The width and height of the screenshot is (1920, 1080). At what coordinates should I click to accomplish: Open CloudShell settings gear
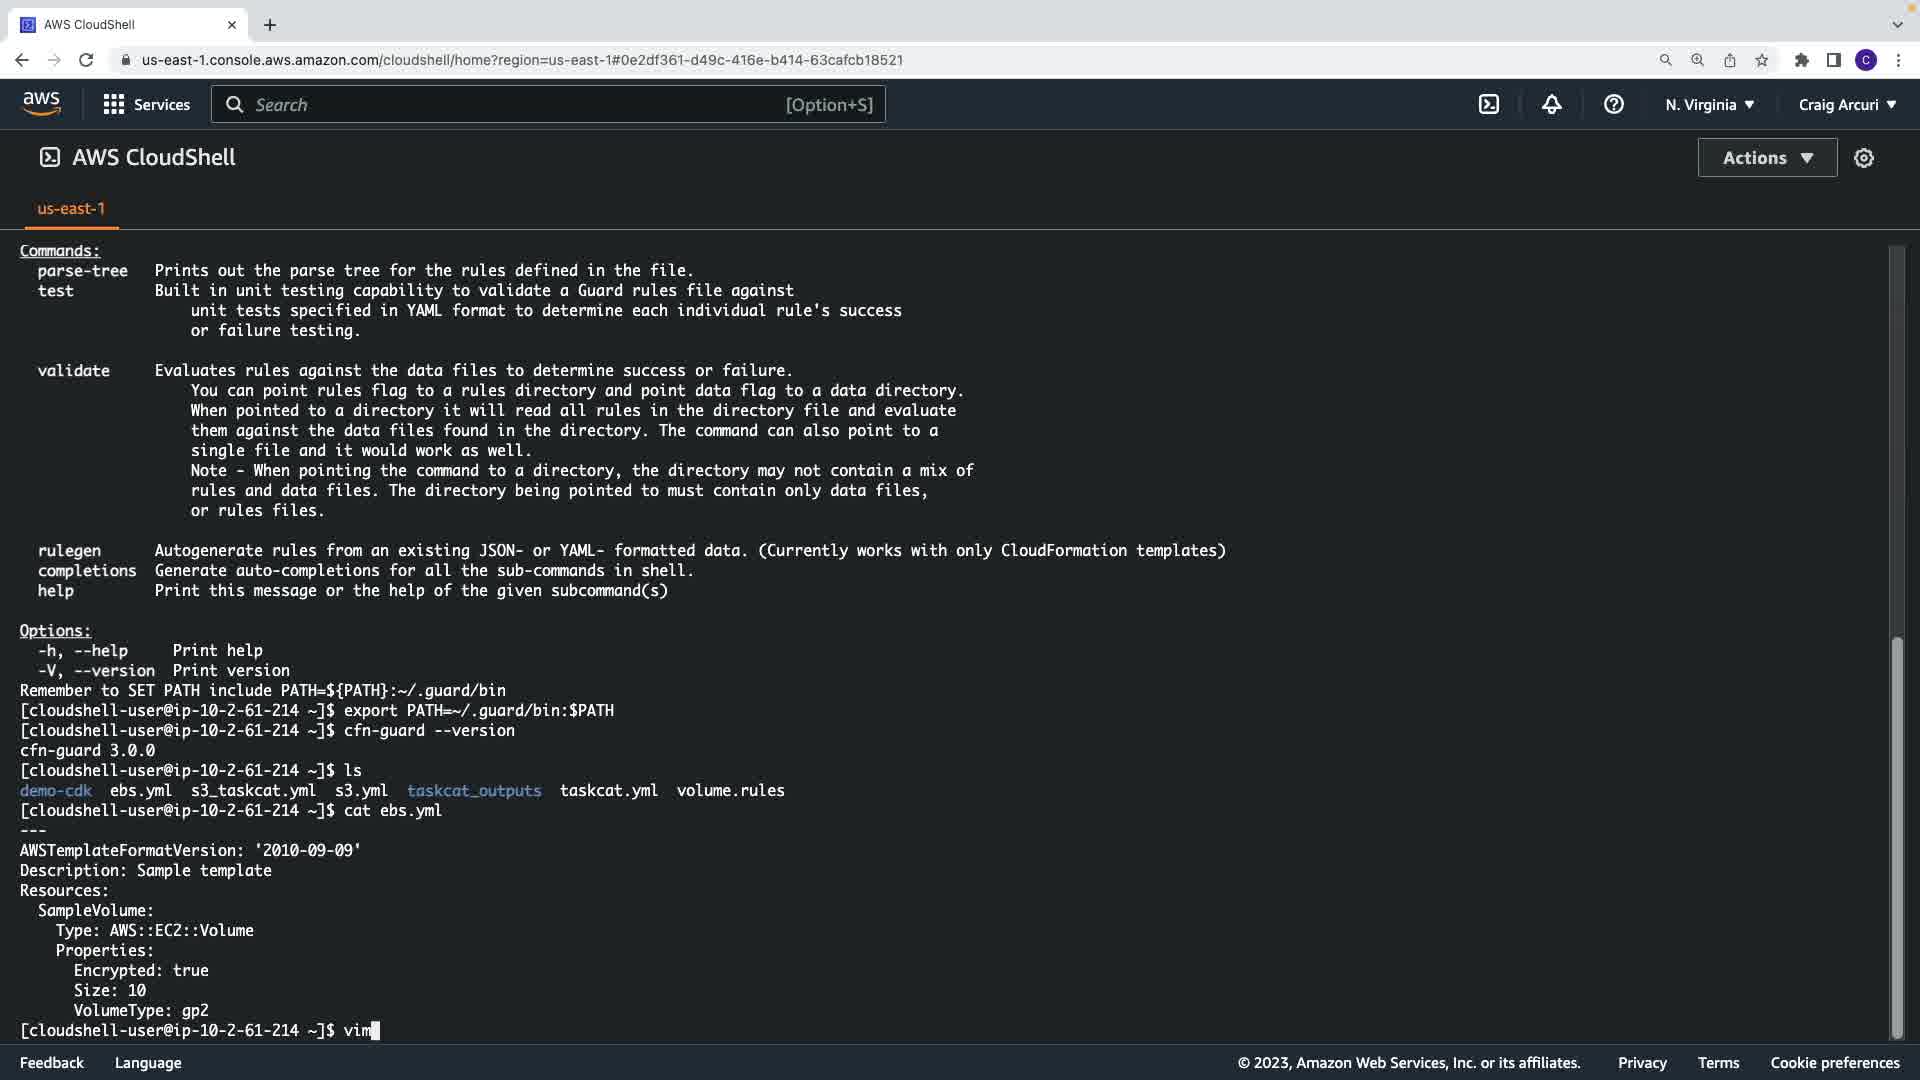(1863, 158)
